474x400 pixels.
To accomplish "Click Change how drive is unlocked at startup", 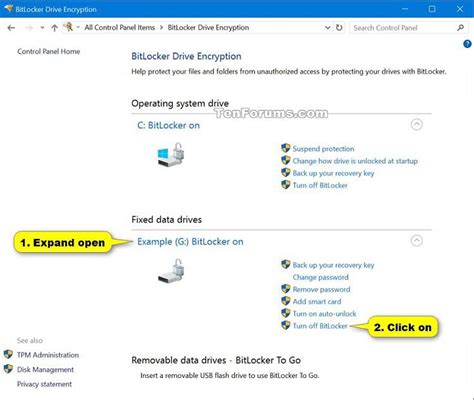I will (355, 161).
